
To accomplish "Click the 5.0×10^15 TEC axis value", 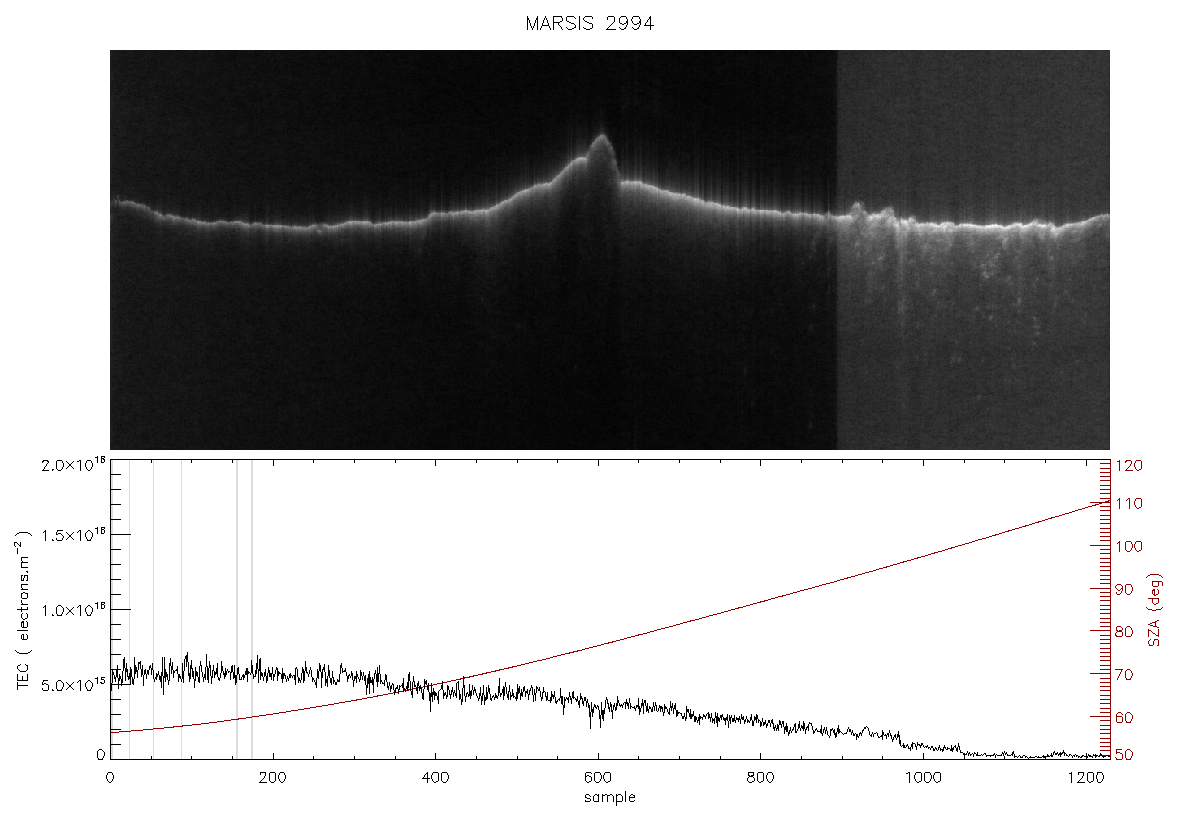I will [73, 685].
